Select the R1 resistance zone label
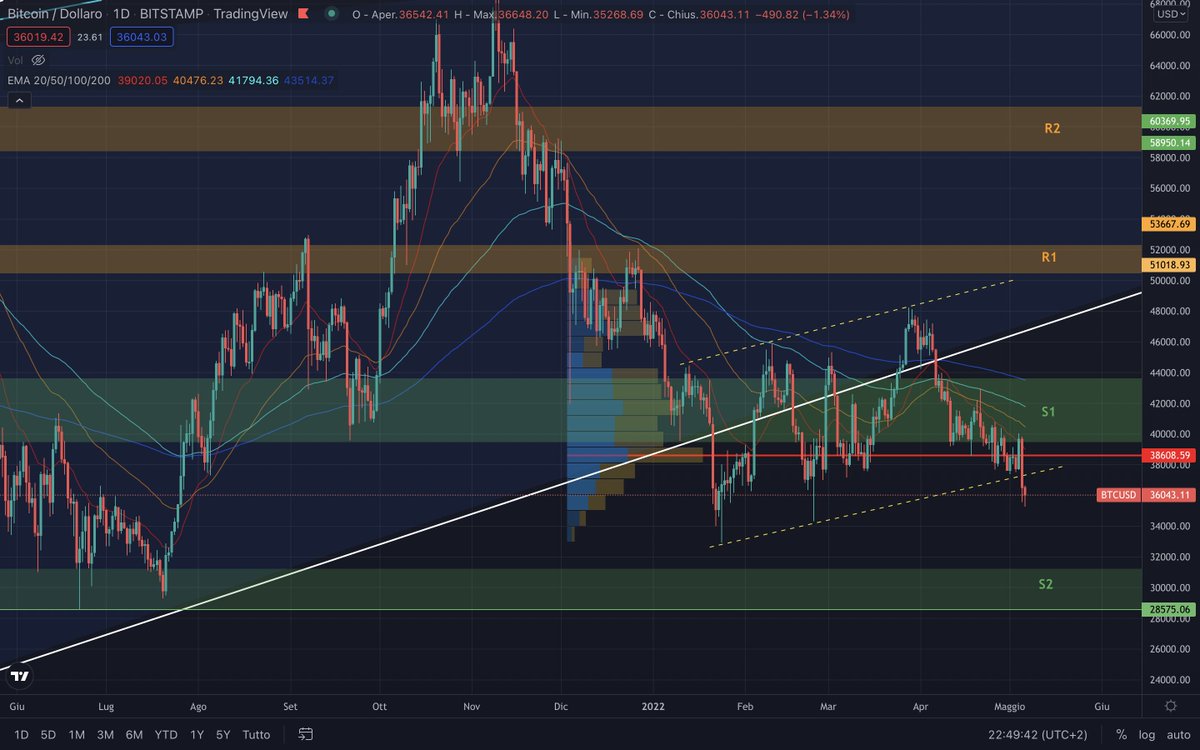 [x=1049, y=257]
